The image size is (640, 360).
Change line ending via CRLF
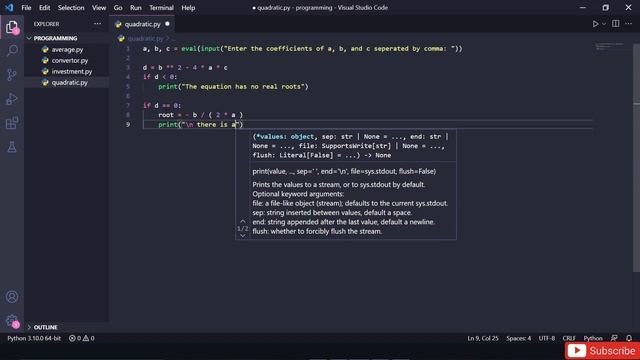(569, 338)
